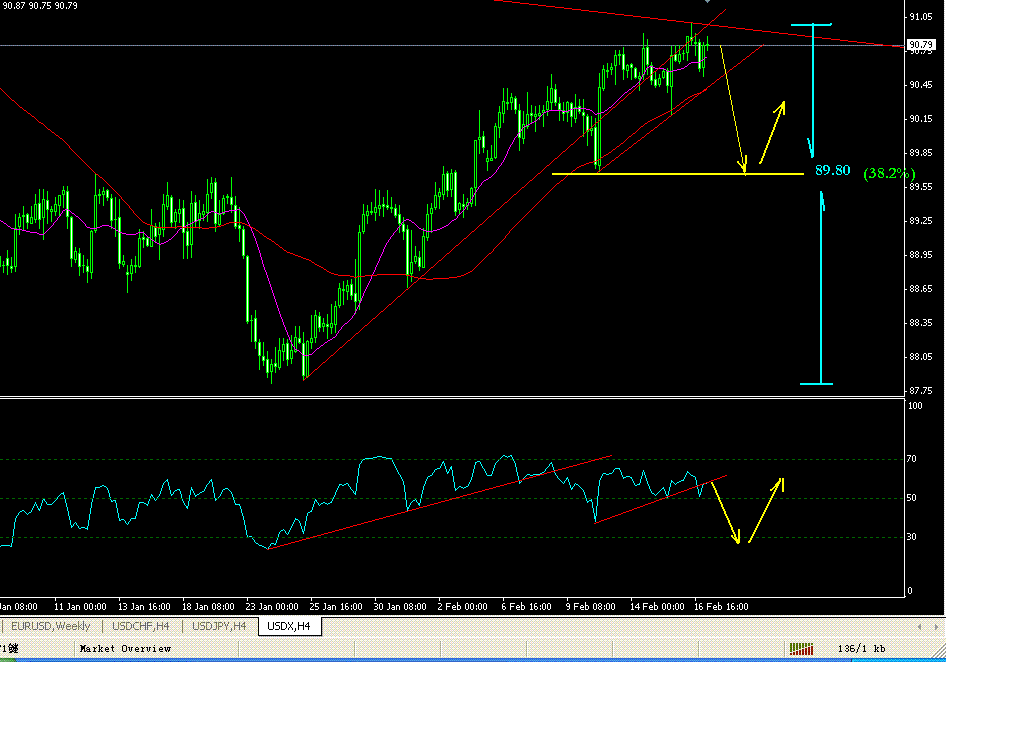Click the 88.65 price scale label
The image size is (1024, 742).
point(921,289)
